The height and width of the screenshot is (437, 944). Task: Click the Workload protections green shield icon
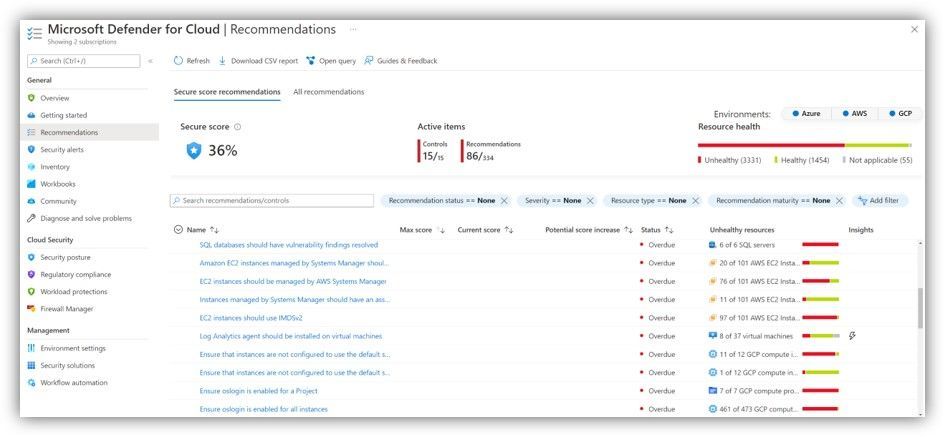(31, 291)
